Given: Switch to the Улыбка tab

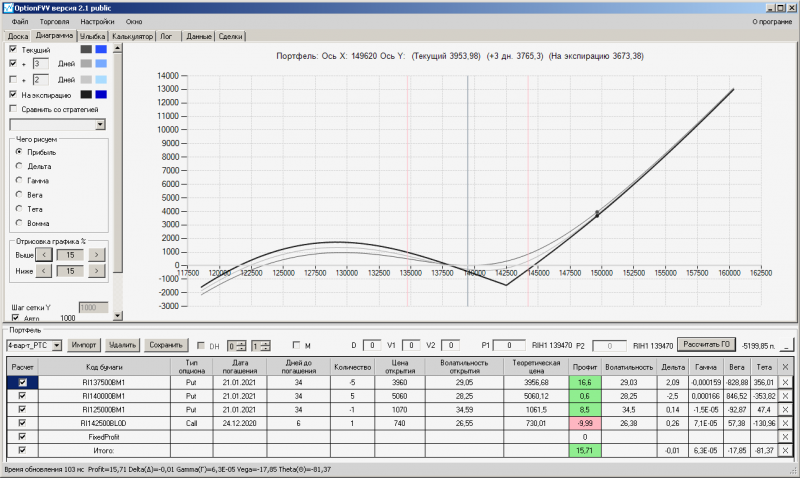Looking at the screenshot, I should [92, 36].
